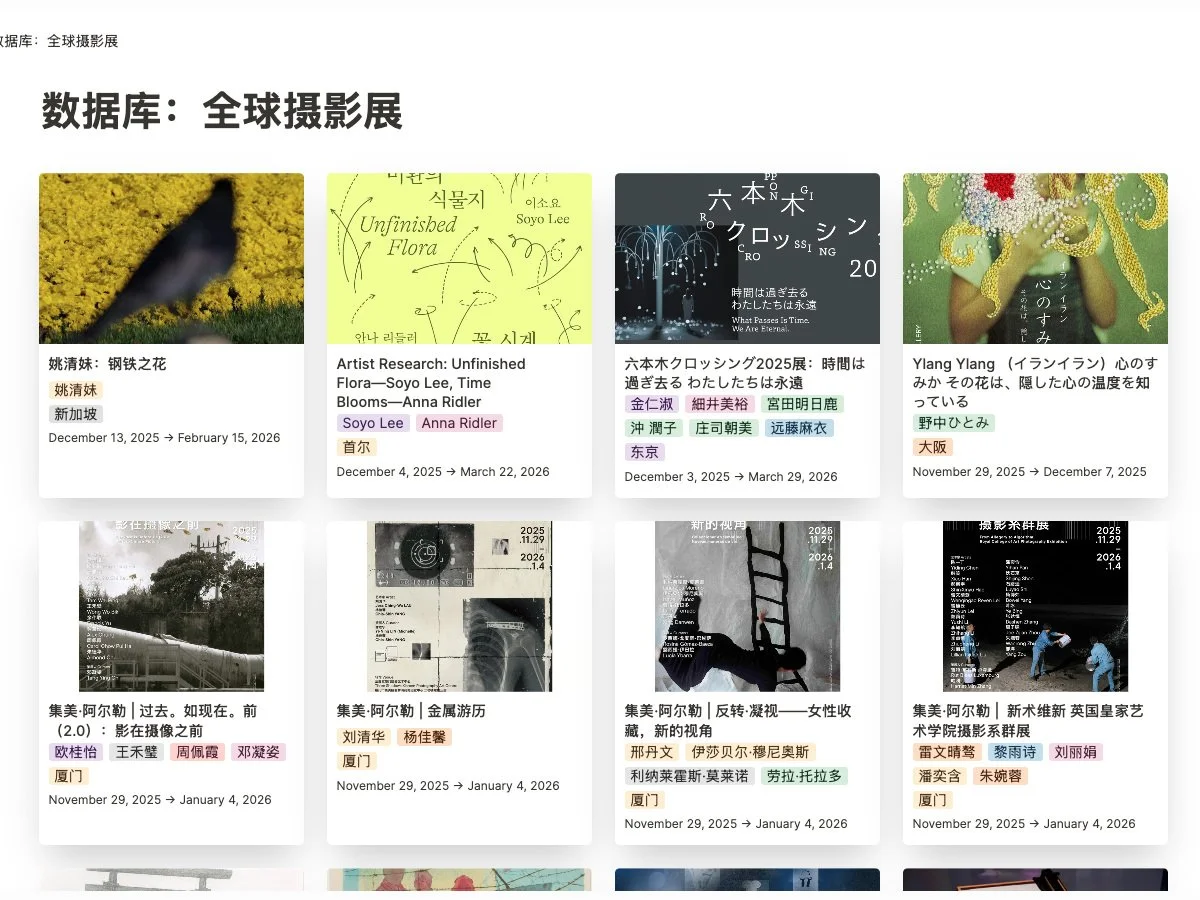Screen dimensions: 1200x900
Task: Select the 刘清华 artist tag
Action: point(364,738)
